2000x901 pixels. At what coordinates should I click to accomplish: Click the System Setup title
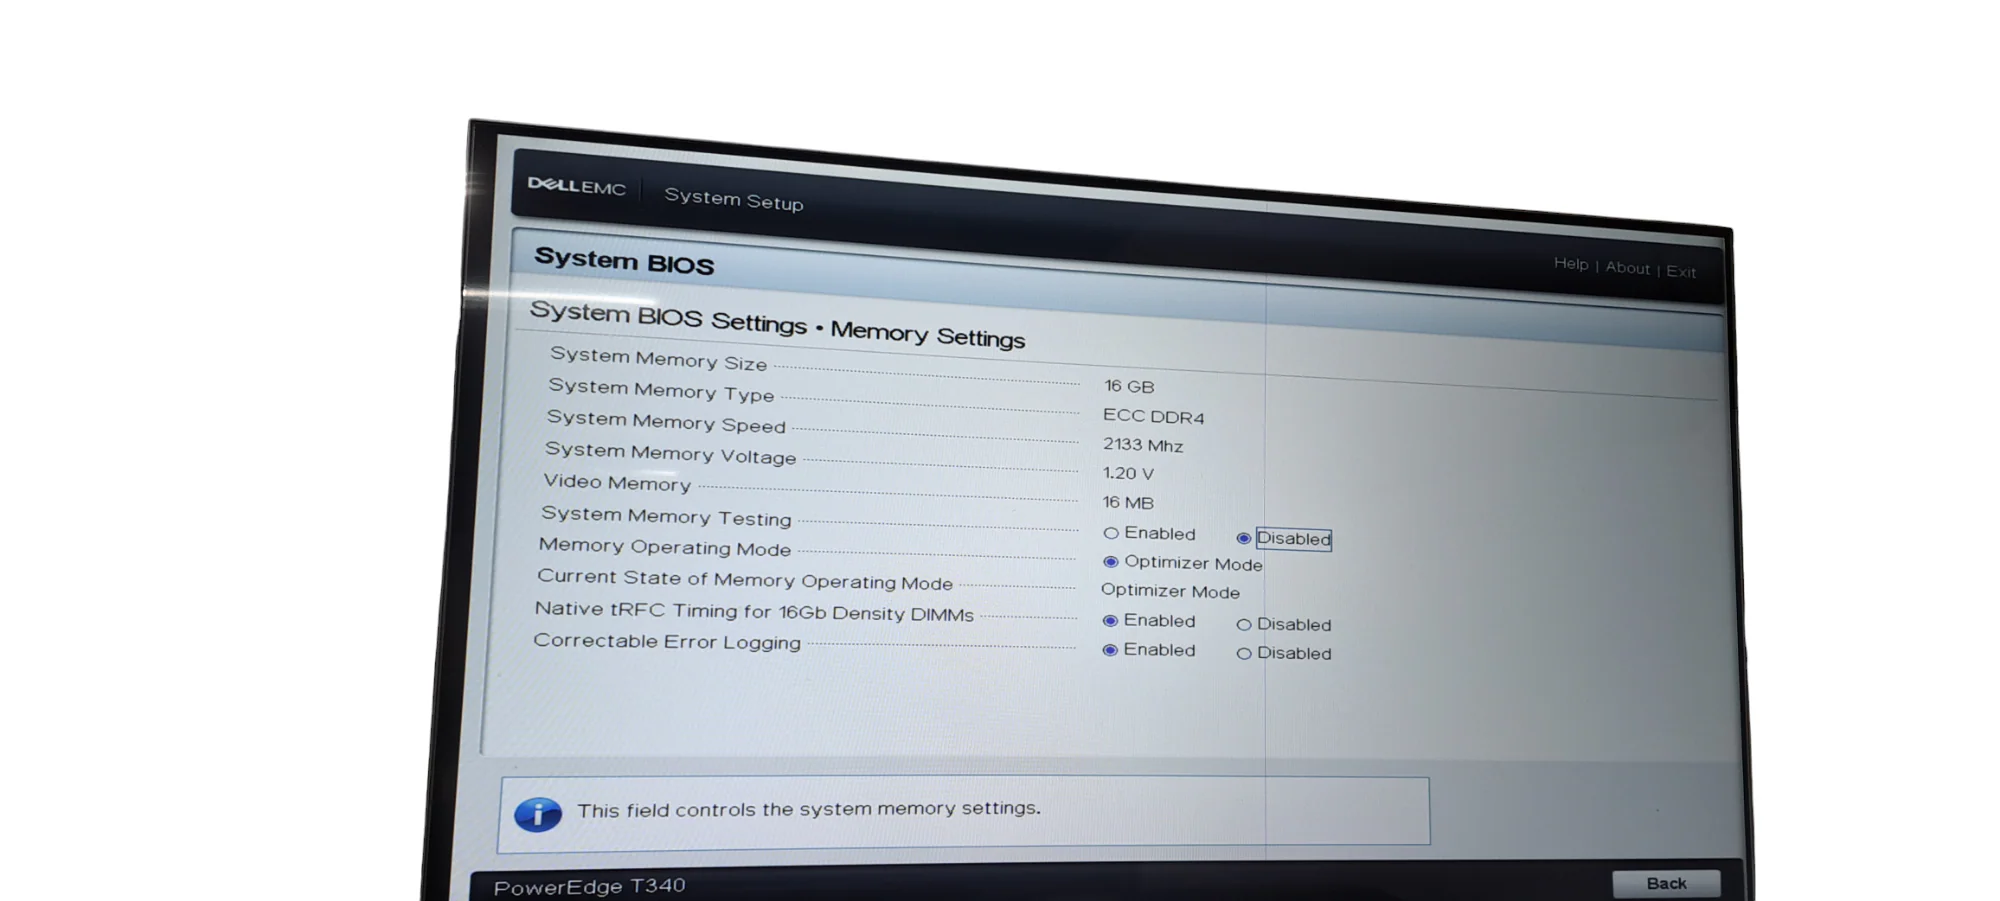click(x=734, y=199)
